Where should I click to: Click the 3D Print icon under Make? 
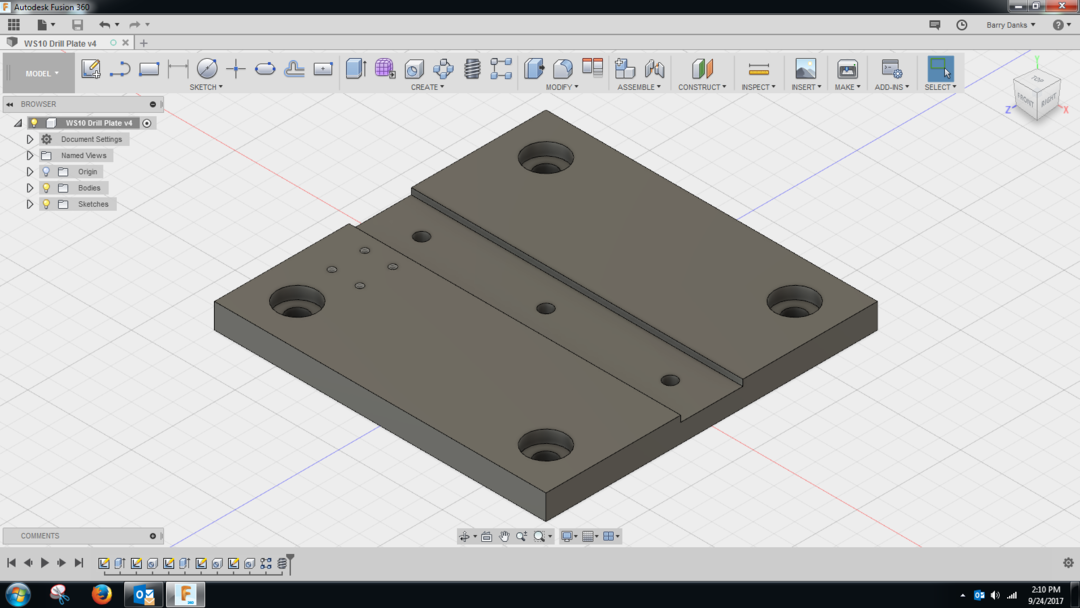pyautogui.click(x=847, y=69)
